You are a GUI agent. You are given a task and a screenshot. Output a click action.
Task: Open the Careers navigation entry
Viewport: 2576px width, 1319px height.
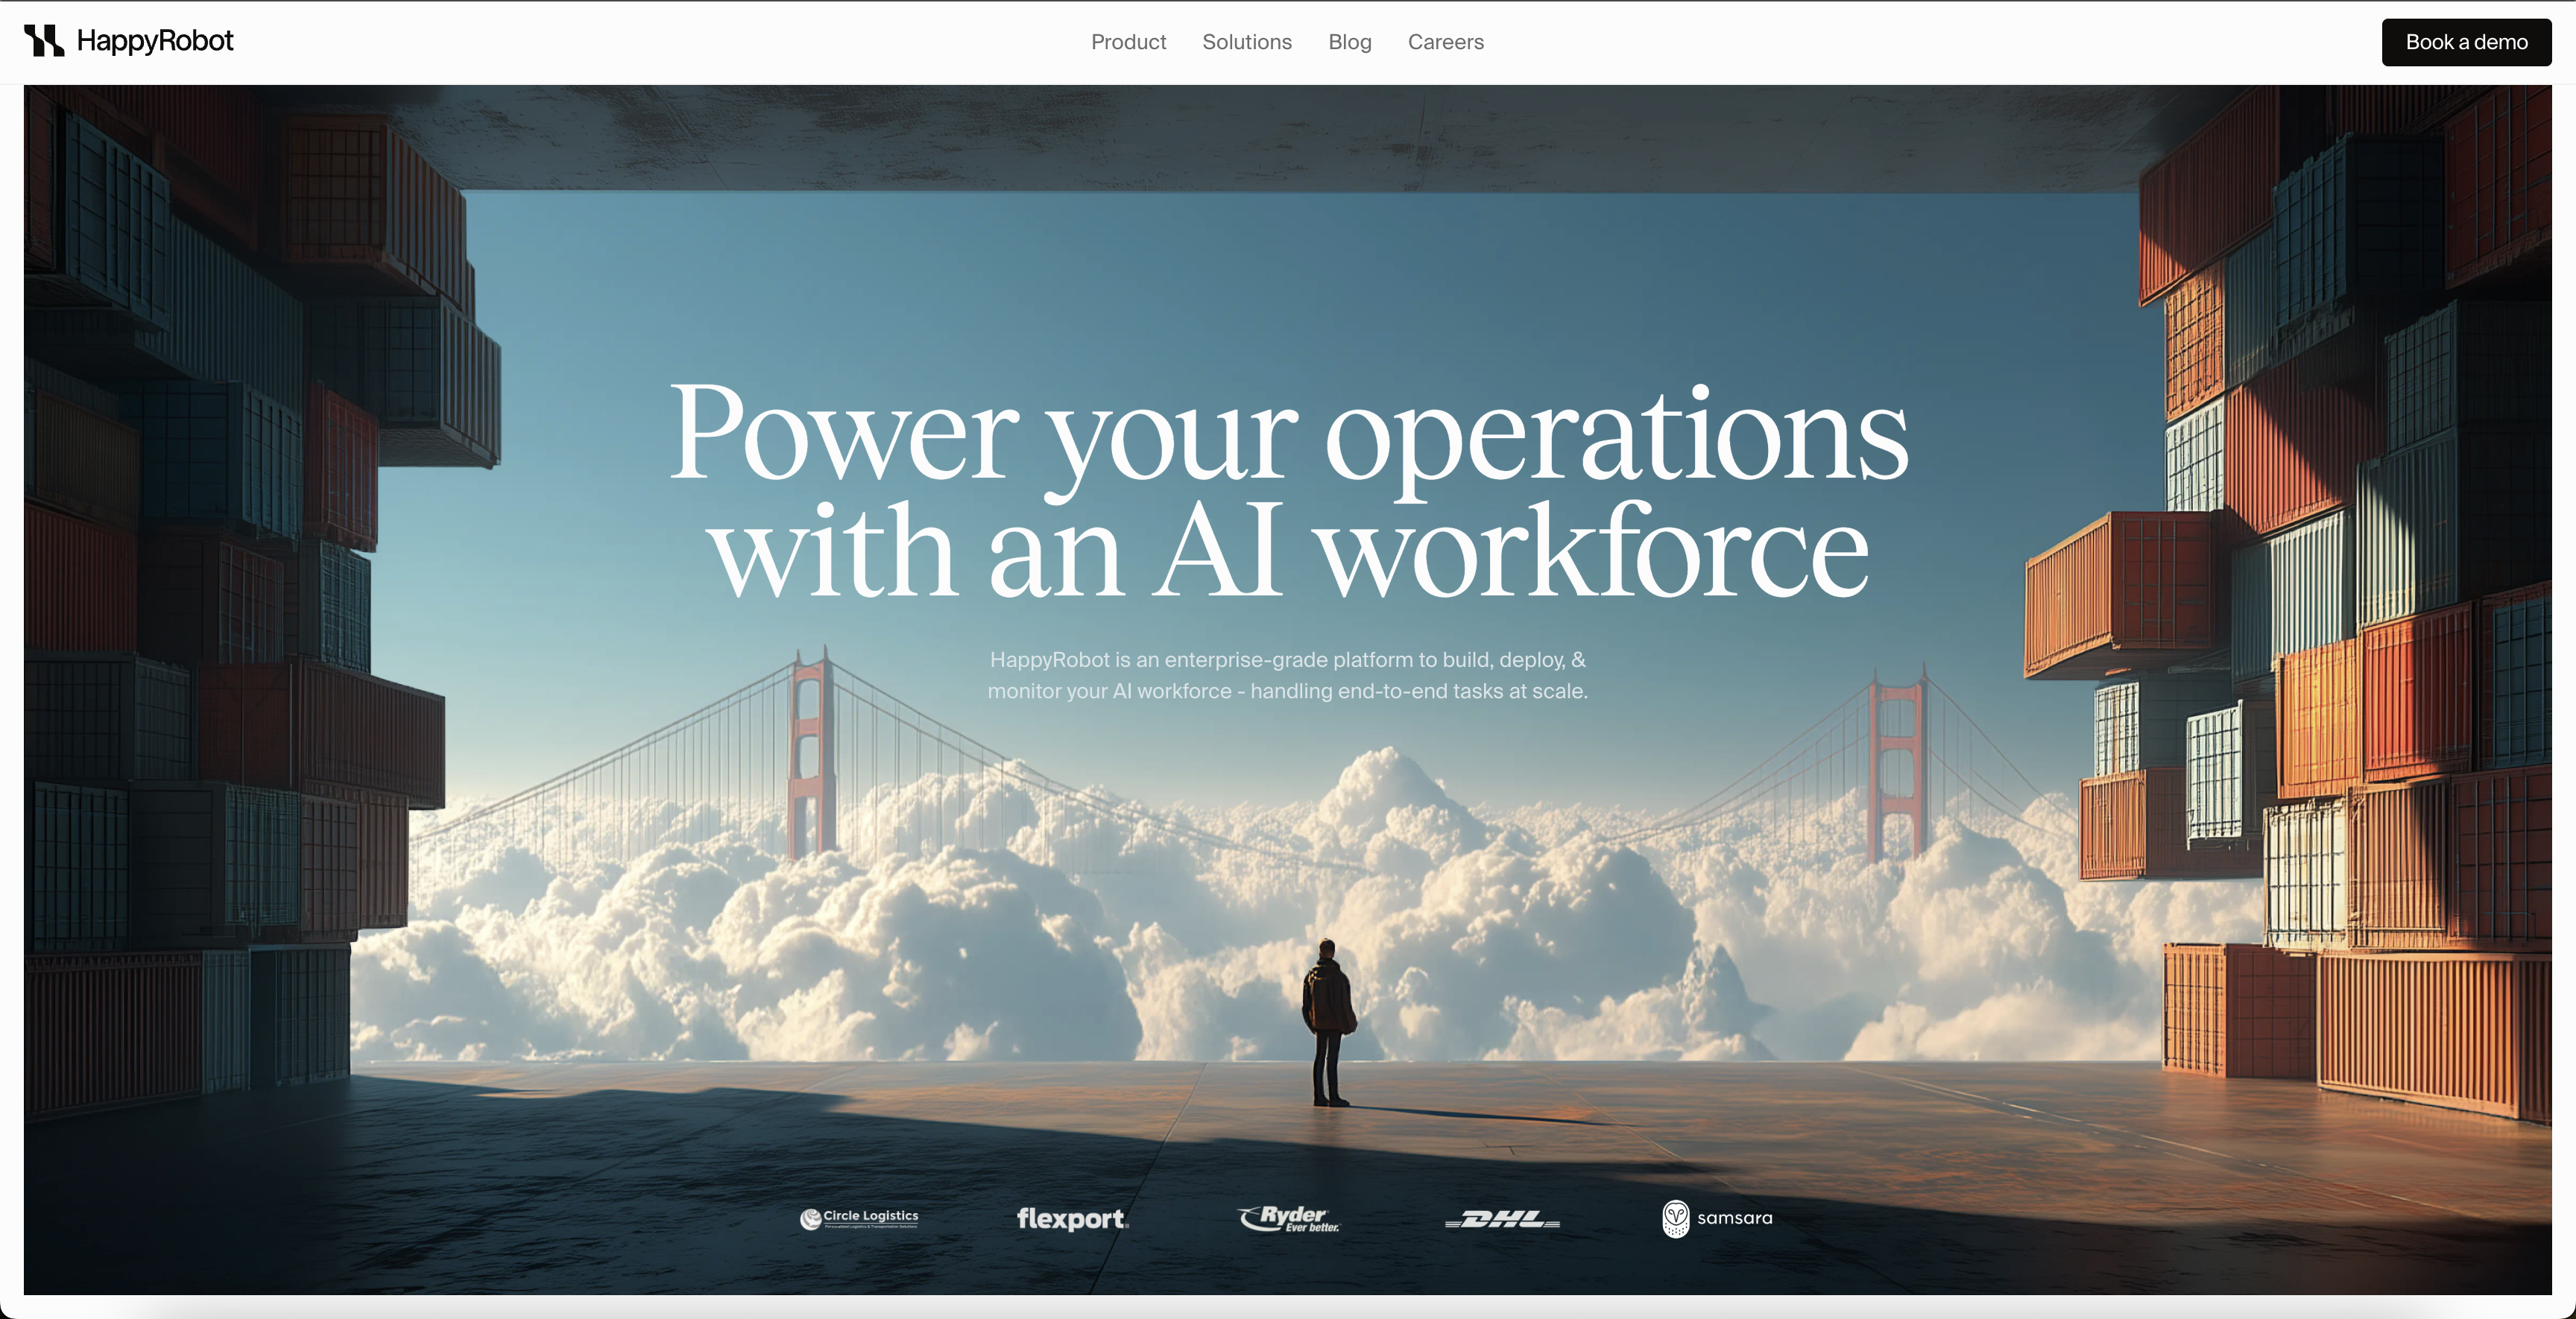coord(1445,42)
